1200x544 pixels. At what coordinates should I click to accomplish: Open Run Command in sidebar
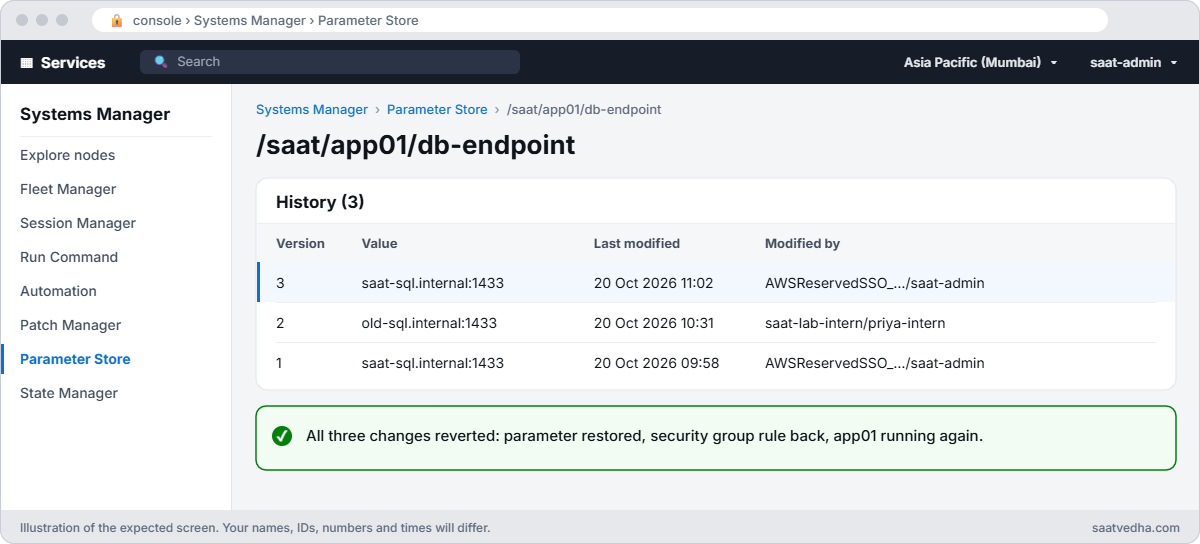(x=69, y=257)
